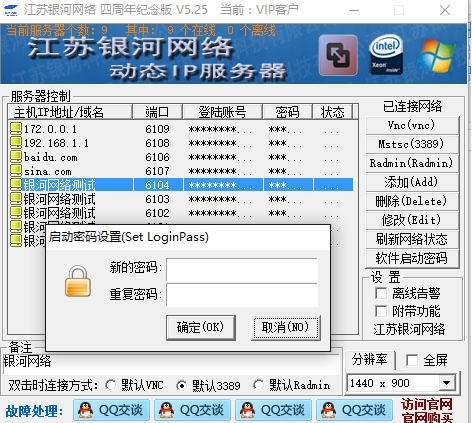Screen dimensions: 472x423
Task: Close the window with the X button
Action: pyautogui.click(x=445, y=10)
